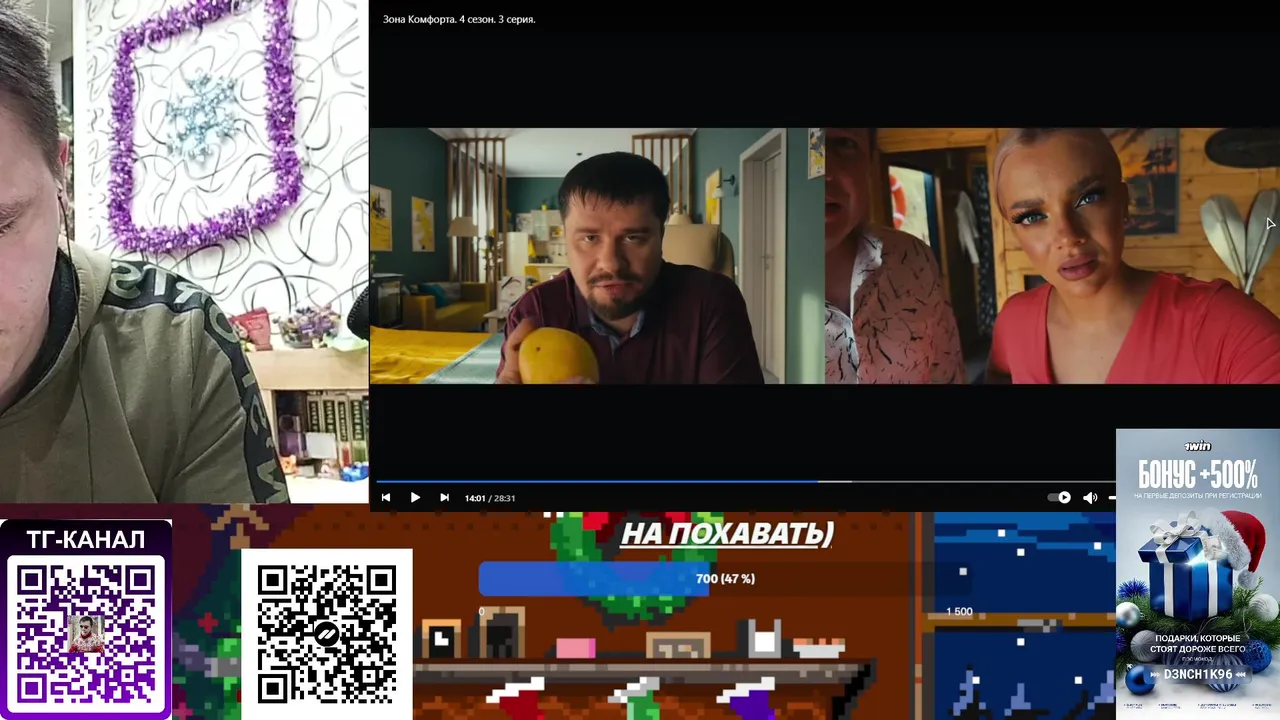Click the streamer webcam feed

tap(184, 251)
